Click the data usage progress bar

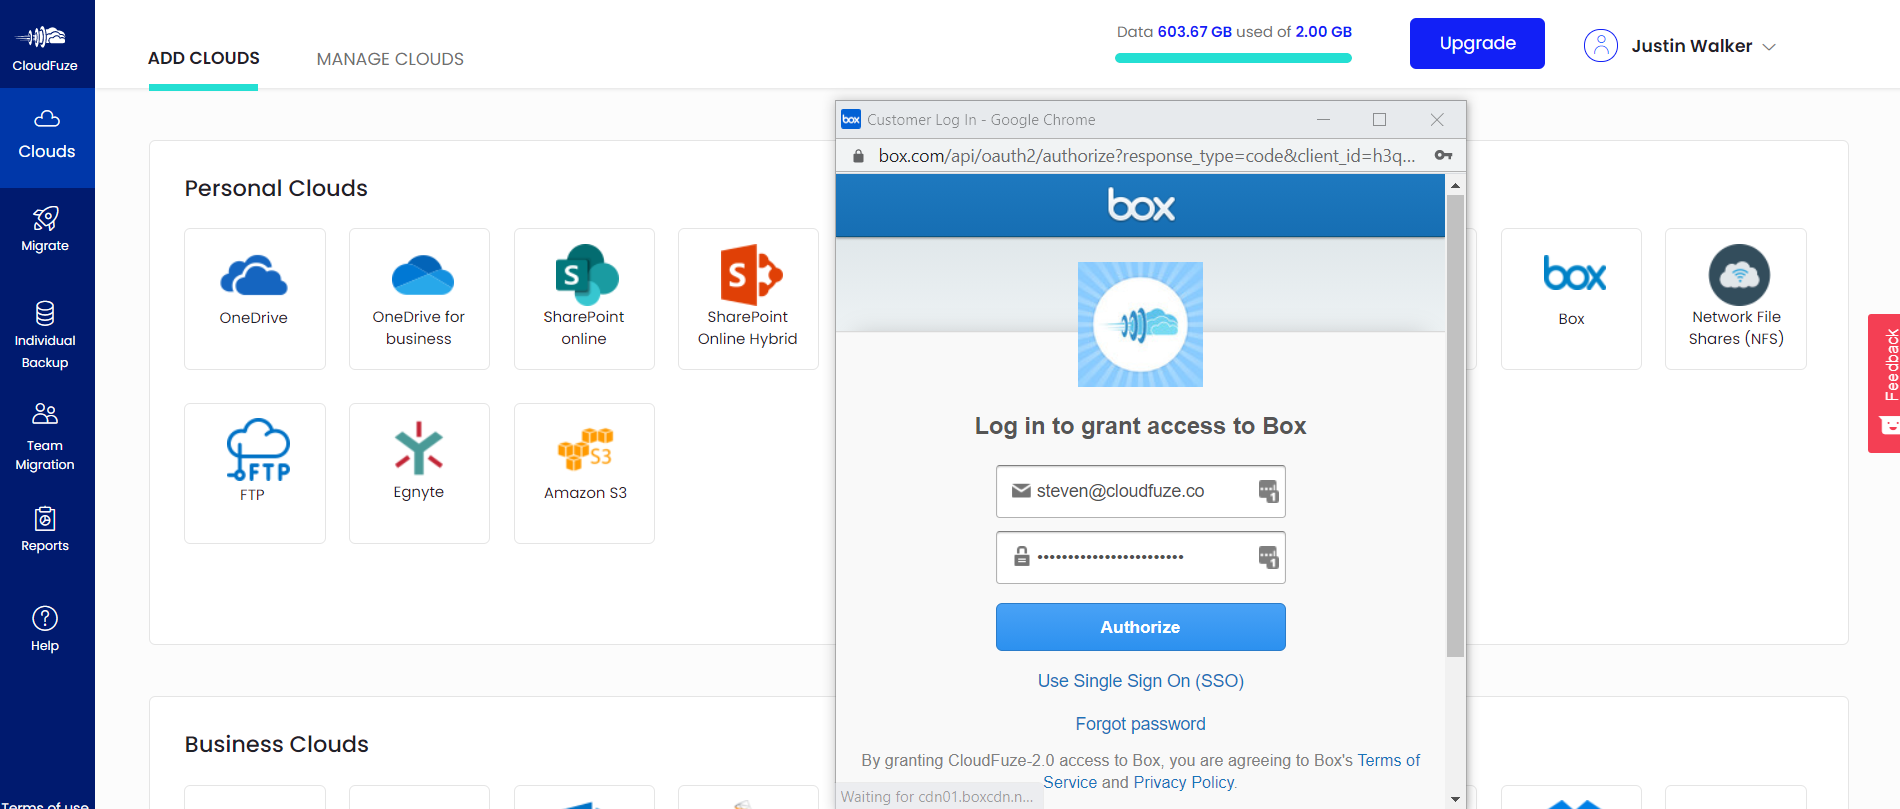pos(1233,58)
